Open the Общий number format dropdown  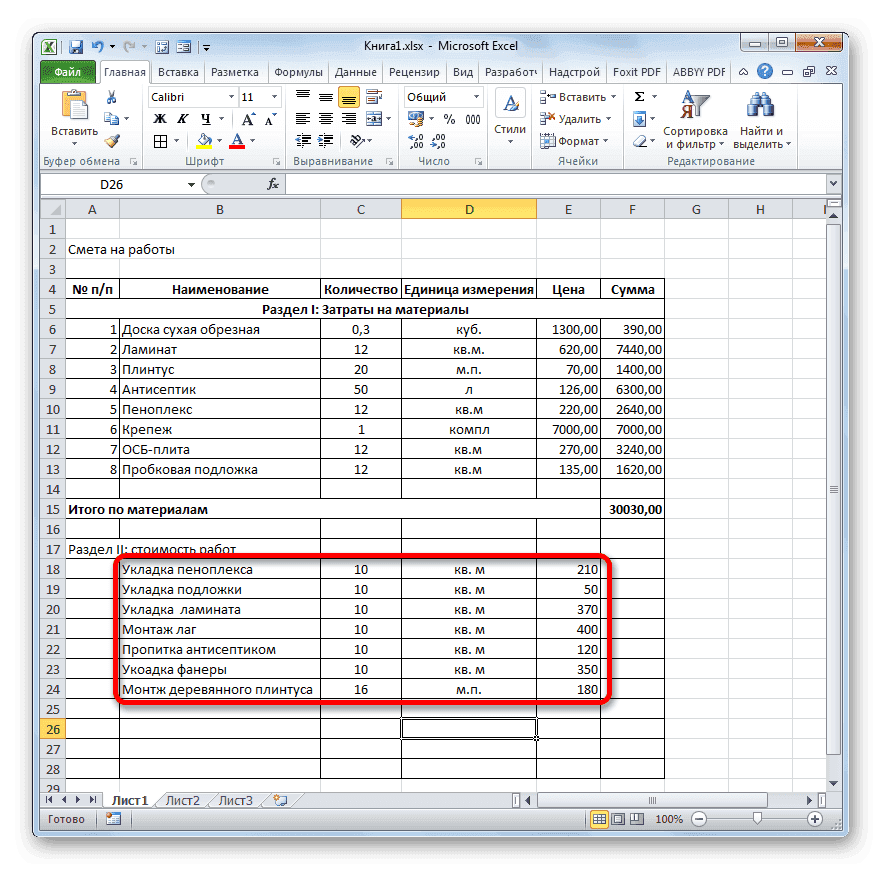click(476, 97)
